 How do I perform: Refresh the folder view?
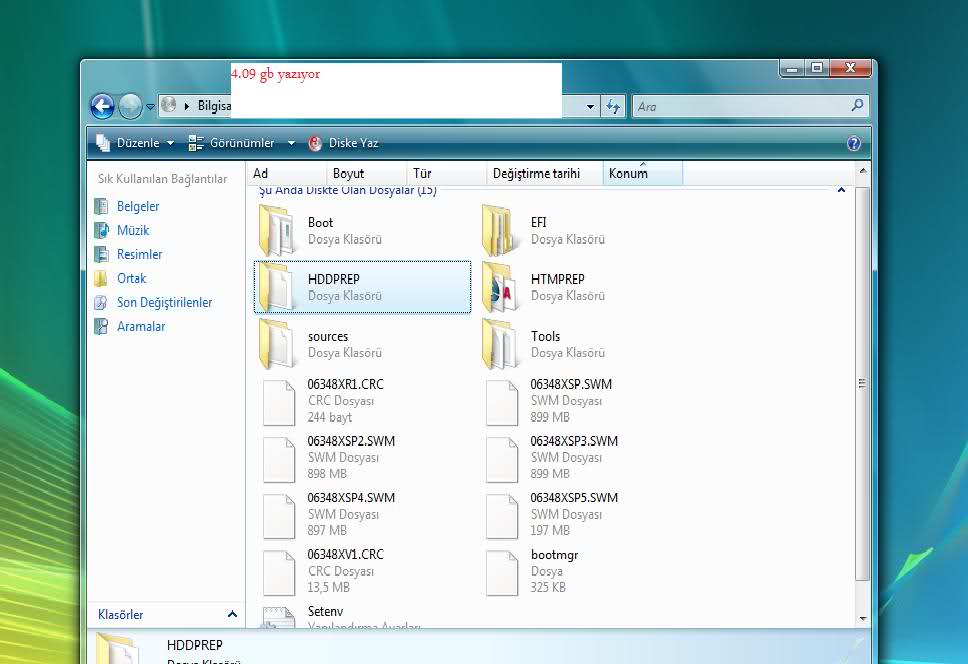point(613,106)
